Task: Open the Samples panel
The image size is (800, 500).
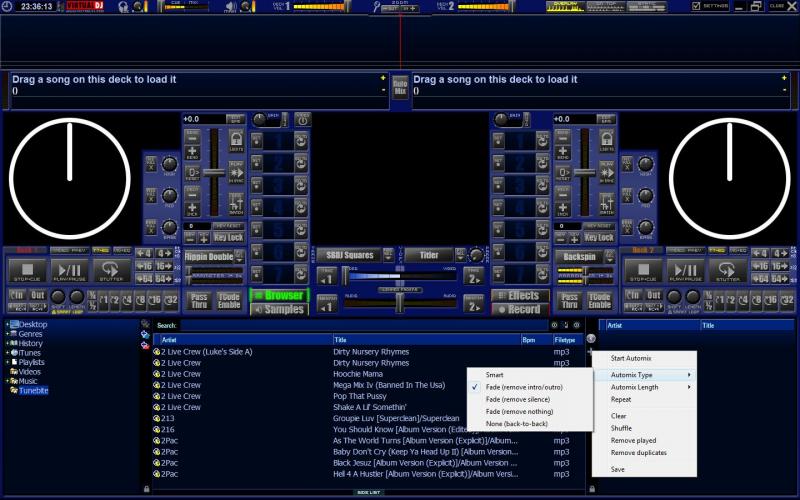Action: pyautogui.click(x=280, y=309)
